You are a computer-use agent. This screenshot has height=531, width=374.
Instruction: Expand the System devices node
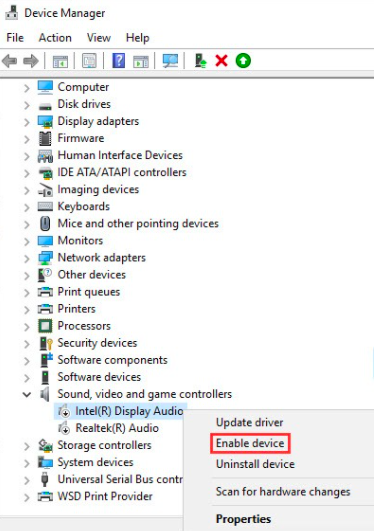click(27, 463)
